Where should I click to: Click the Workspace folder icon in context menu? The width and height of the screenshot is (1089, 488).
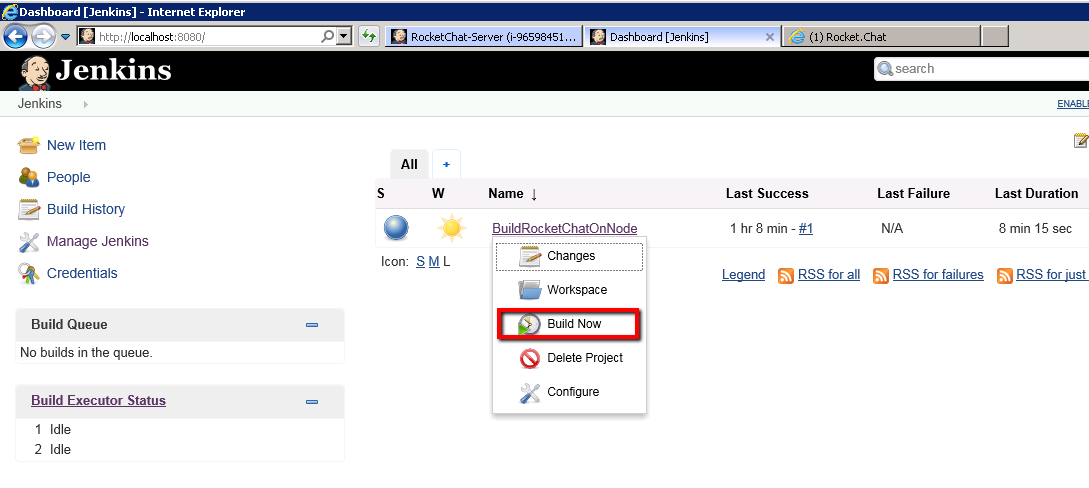[530, 289]
